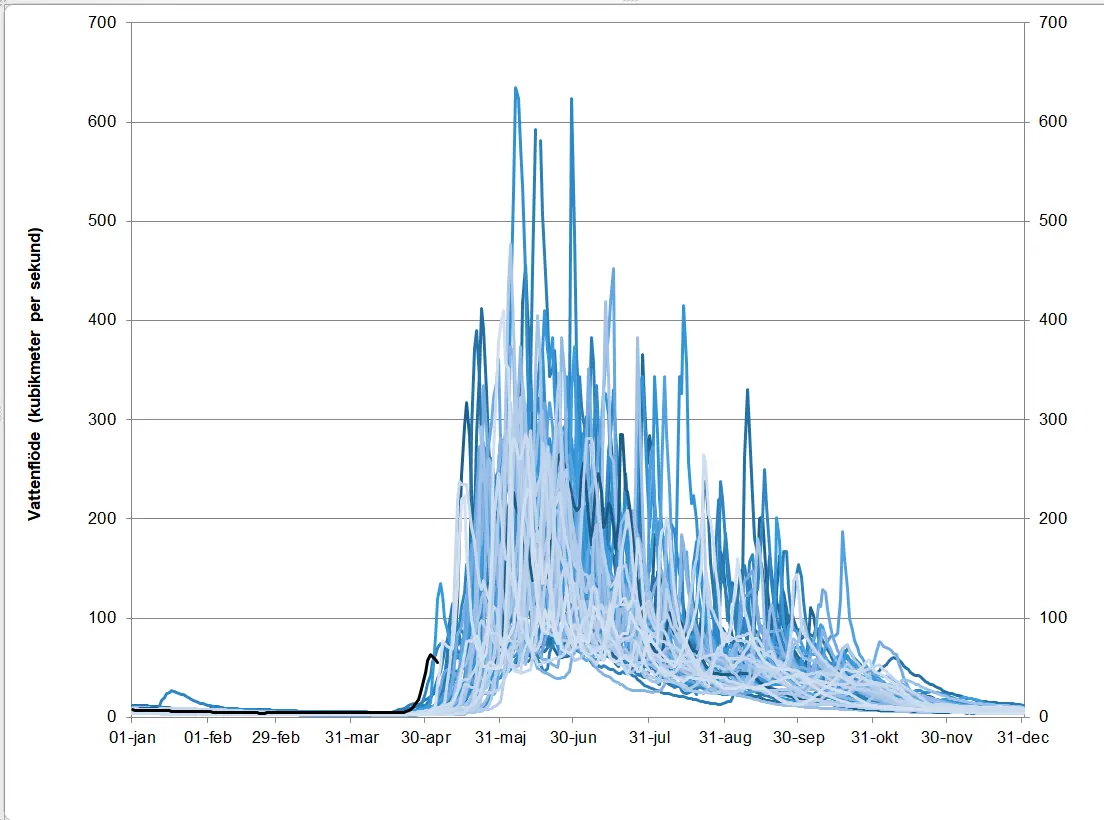This screenshot has height=820, width=1104.
Task: Click the 0 label on right axis
Action: pyautogui.click(x=1045, y=717)
